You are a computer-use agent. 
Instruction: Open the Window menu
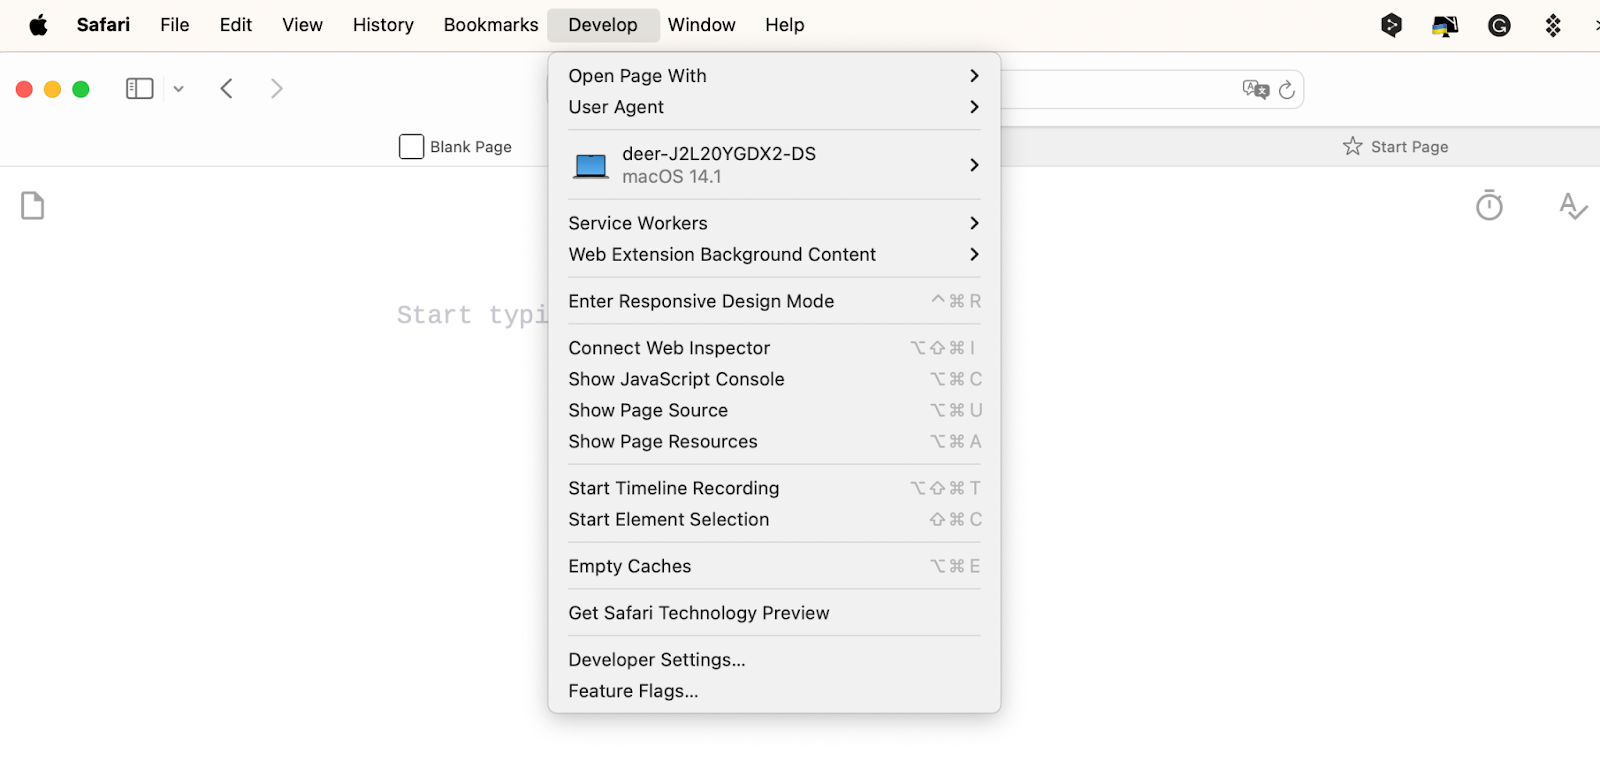coord(702,25)
